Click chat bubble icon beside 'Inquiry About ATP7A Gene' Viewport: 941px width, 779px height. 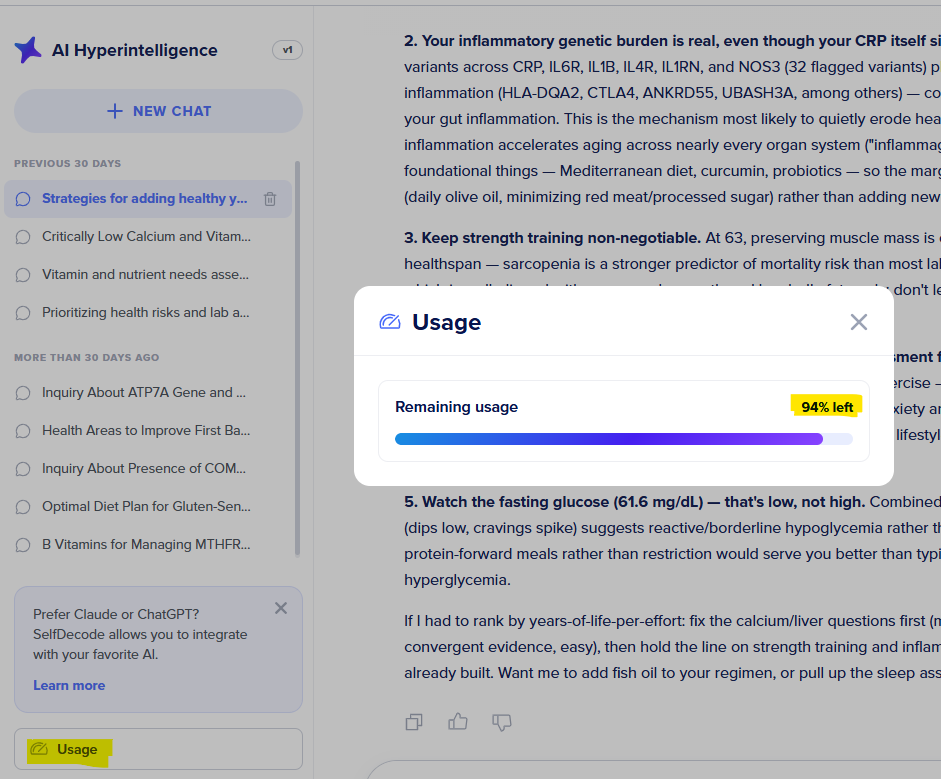(x=23, y=393)
